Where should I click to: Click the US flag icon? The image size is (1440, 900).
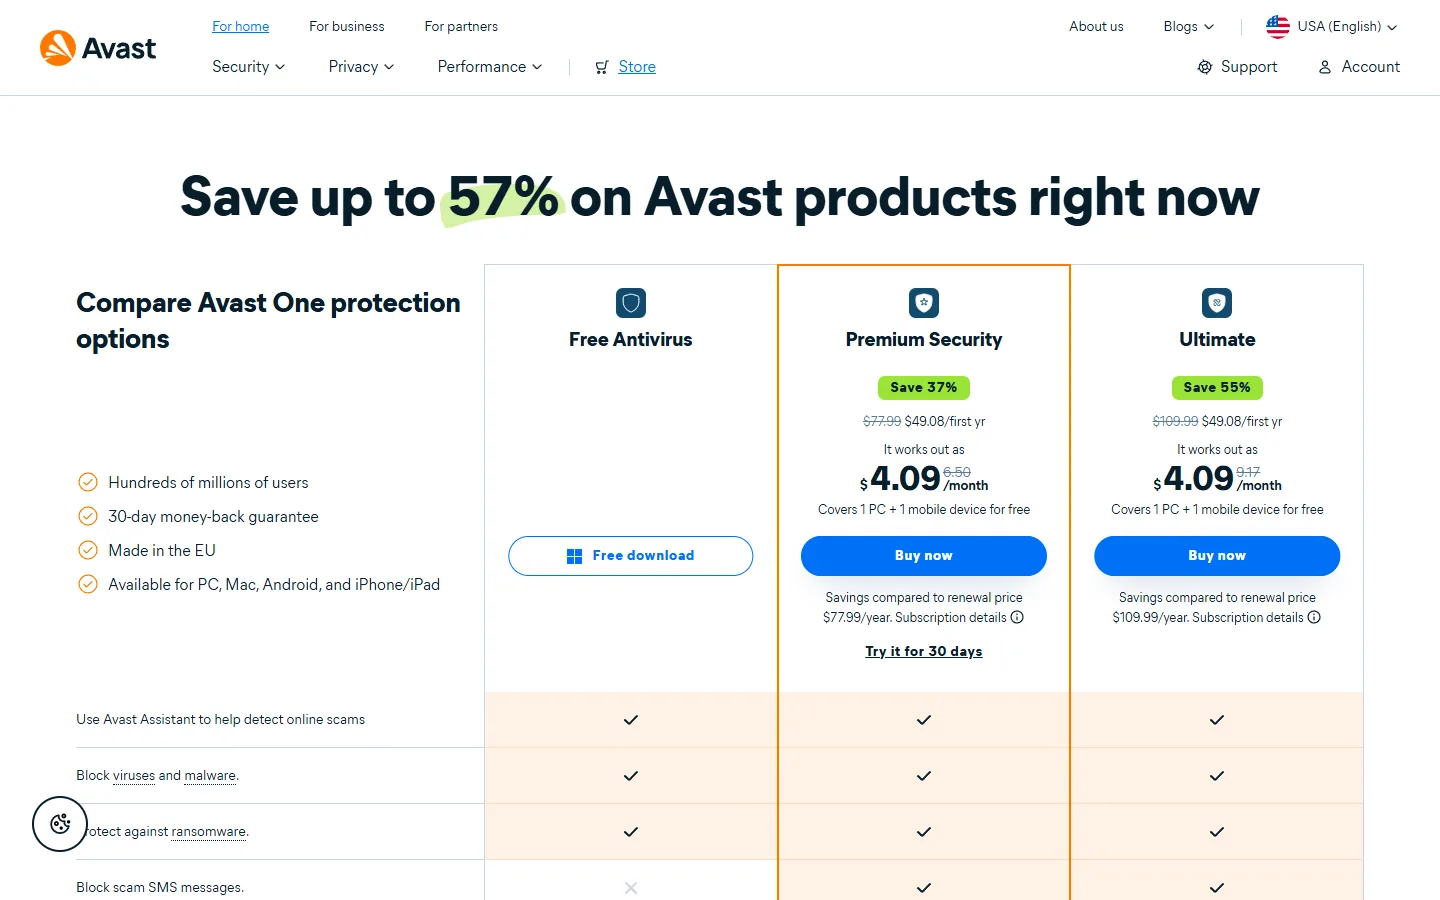(1278, 27)
